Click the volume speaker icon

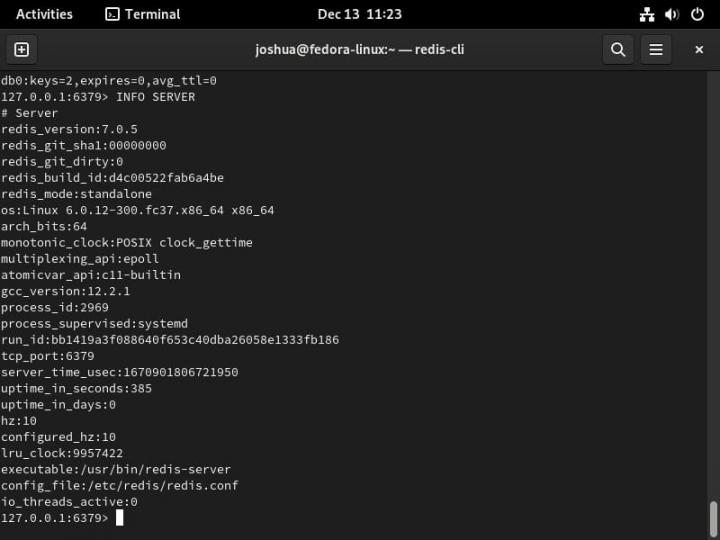[671, 14]
